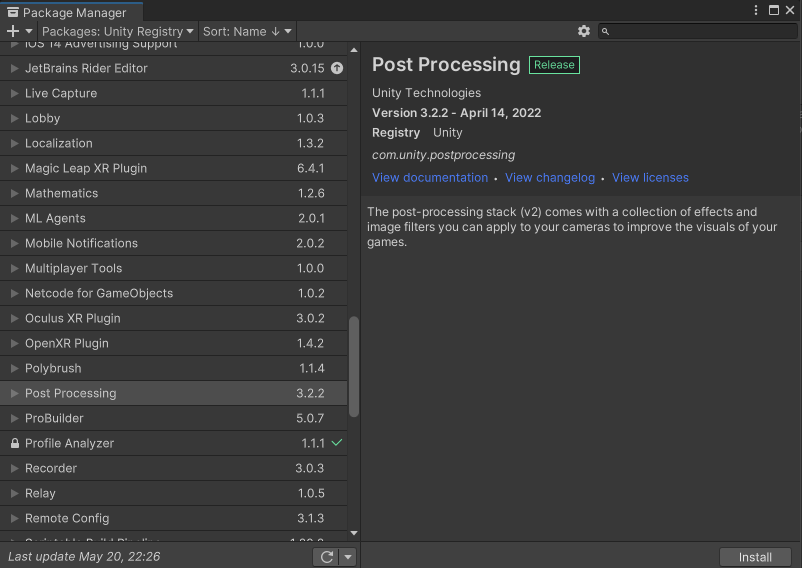Expand the Live Capture package arrow

[14, 93]
